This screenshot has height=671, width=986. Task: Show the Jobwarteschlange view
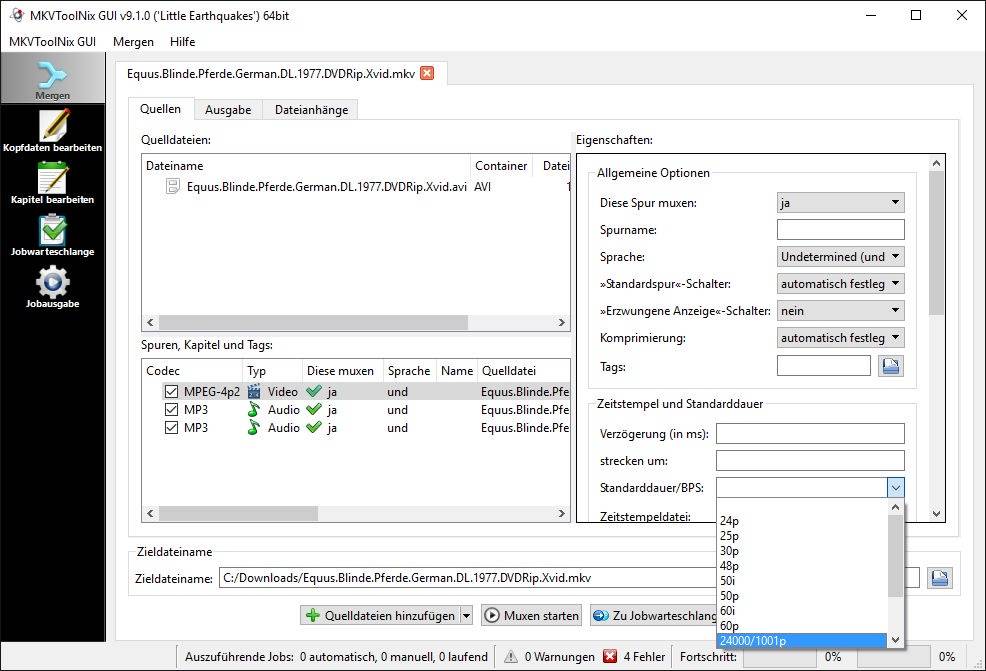click(x=52, y=234)
